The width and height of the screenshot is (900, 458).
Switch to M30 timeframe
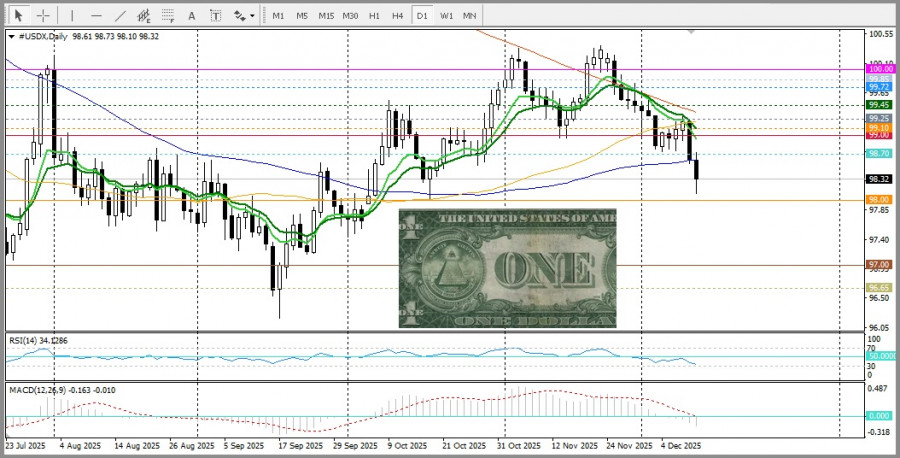tap(350, 15)
